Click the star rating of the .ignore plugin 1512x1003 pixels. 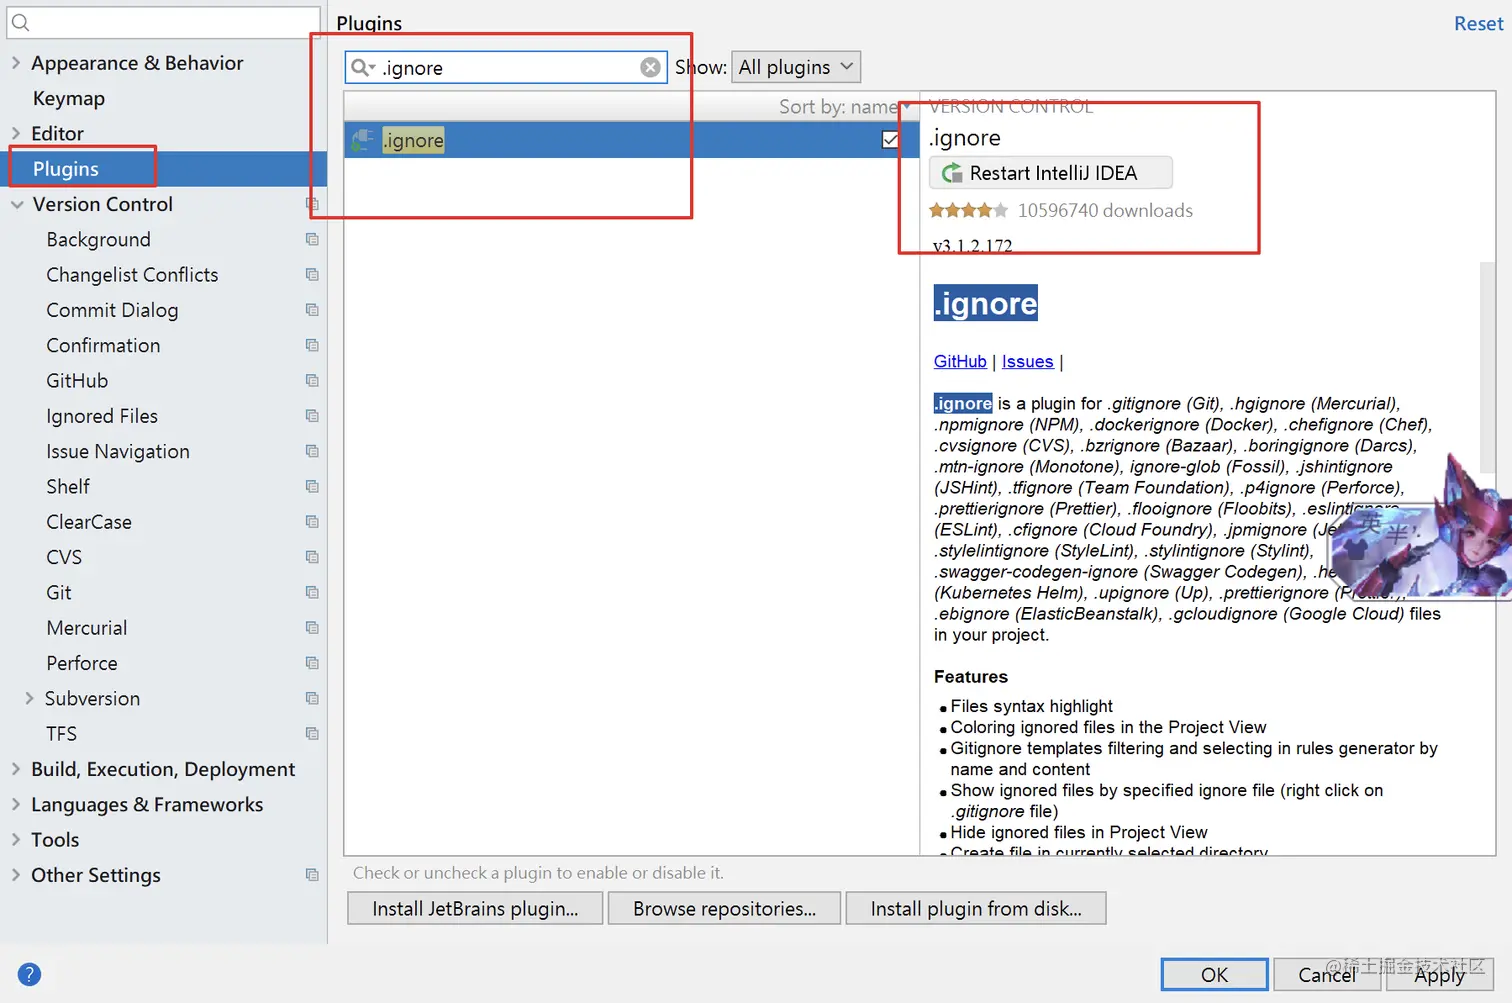pos(968,210)
